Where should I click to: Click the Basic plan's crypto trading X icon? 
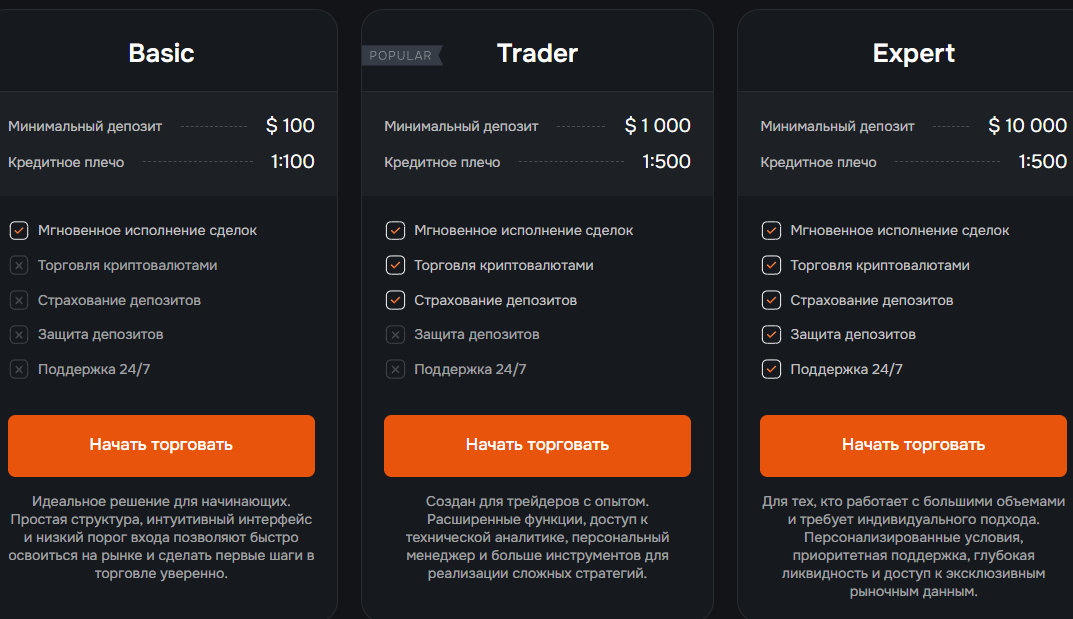pyautogui.click(x=19, y=265)
